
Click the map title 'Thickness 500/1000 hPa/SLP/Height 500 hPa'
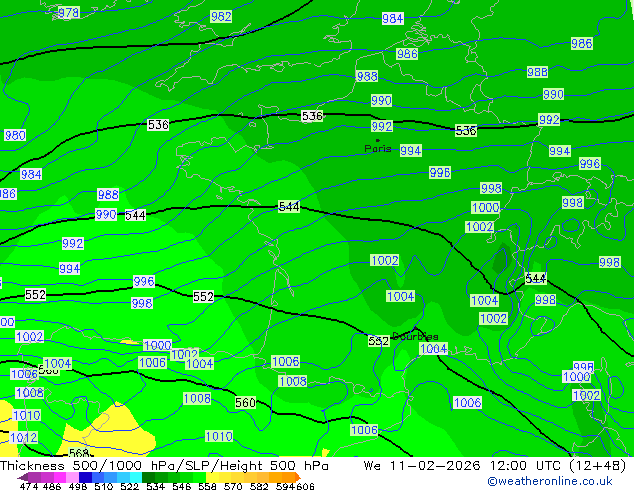point(164,466)
